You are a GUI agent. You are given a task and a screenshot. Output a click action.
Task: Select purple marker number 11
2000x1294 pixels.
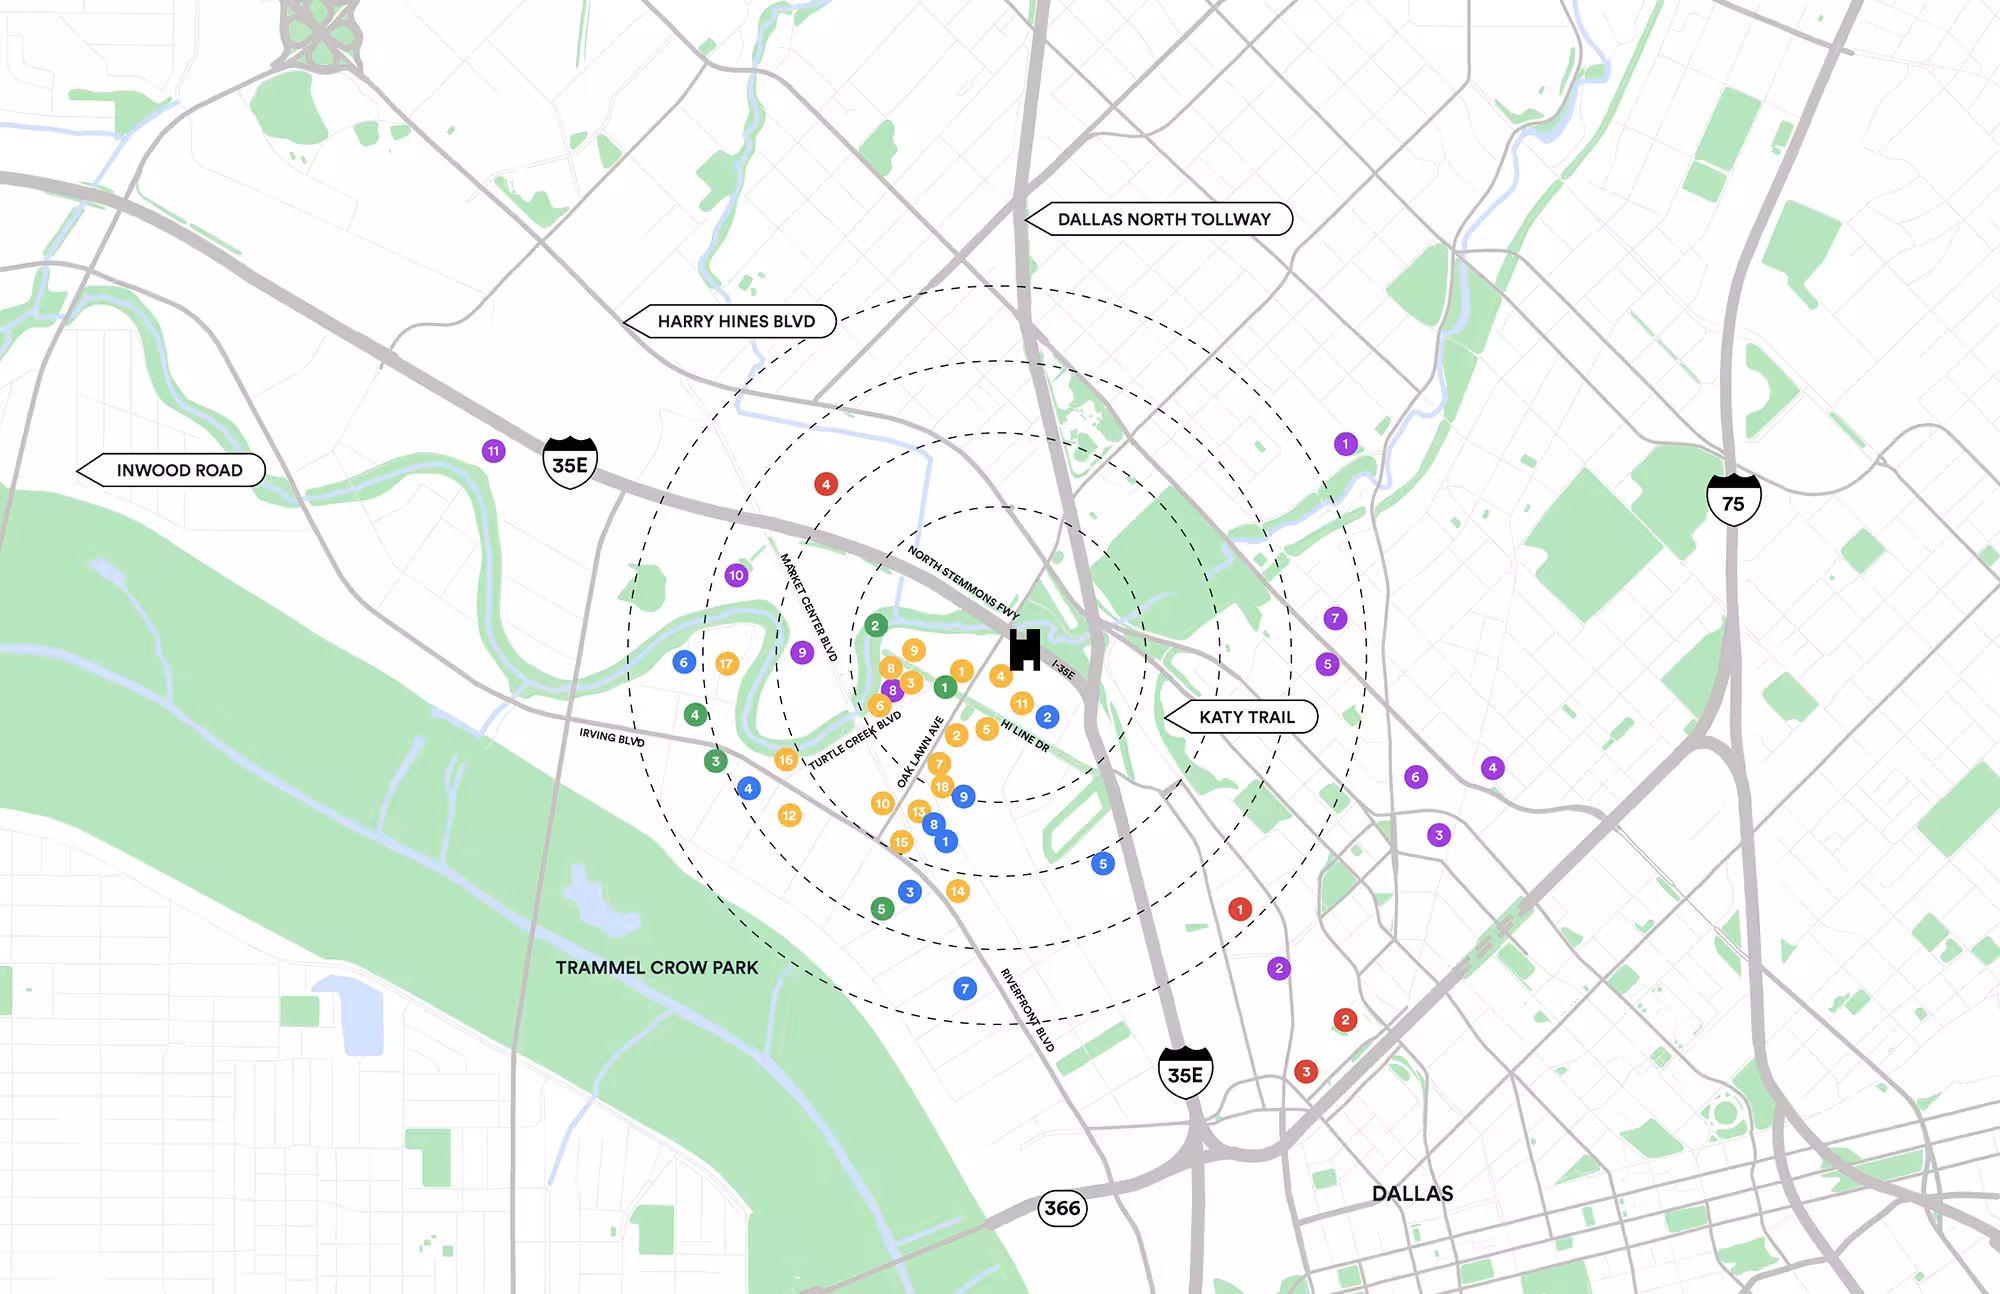[493, 451]
